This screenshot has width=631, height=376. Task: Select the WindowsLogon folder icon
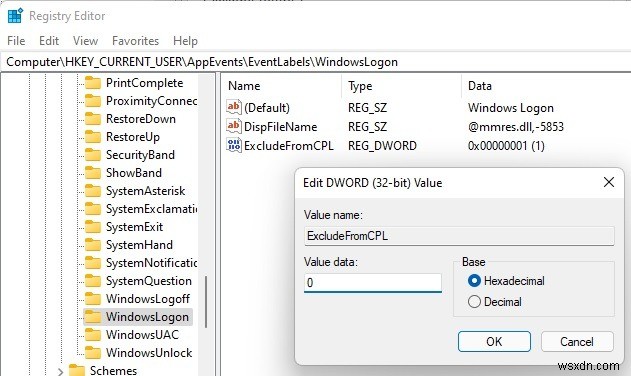[93, 317]
